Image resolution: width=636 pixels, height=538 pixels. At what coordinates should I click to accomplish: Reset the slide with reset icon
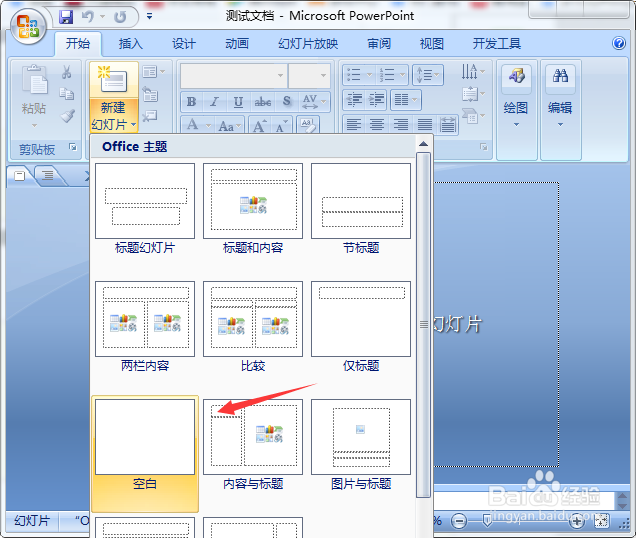(x=150, y=95)
